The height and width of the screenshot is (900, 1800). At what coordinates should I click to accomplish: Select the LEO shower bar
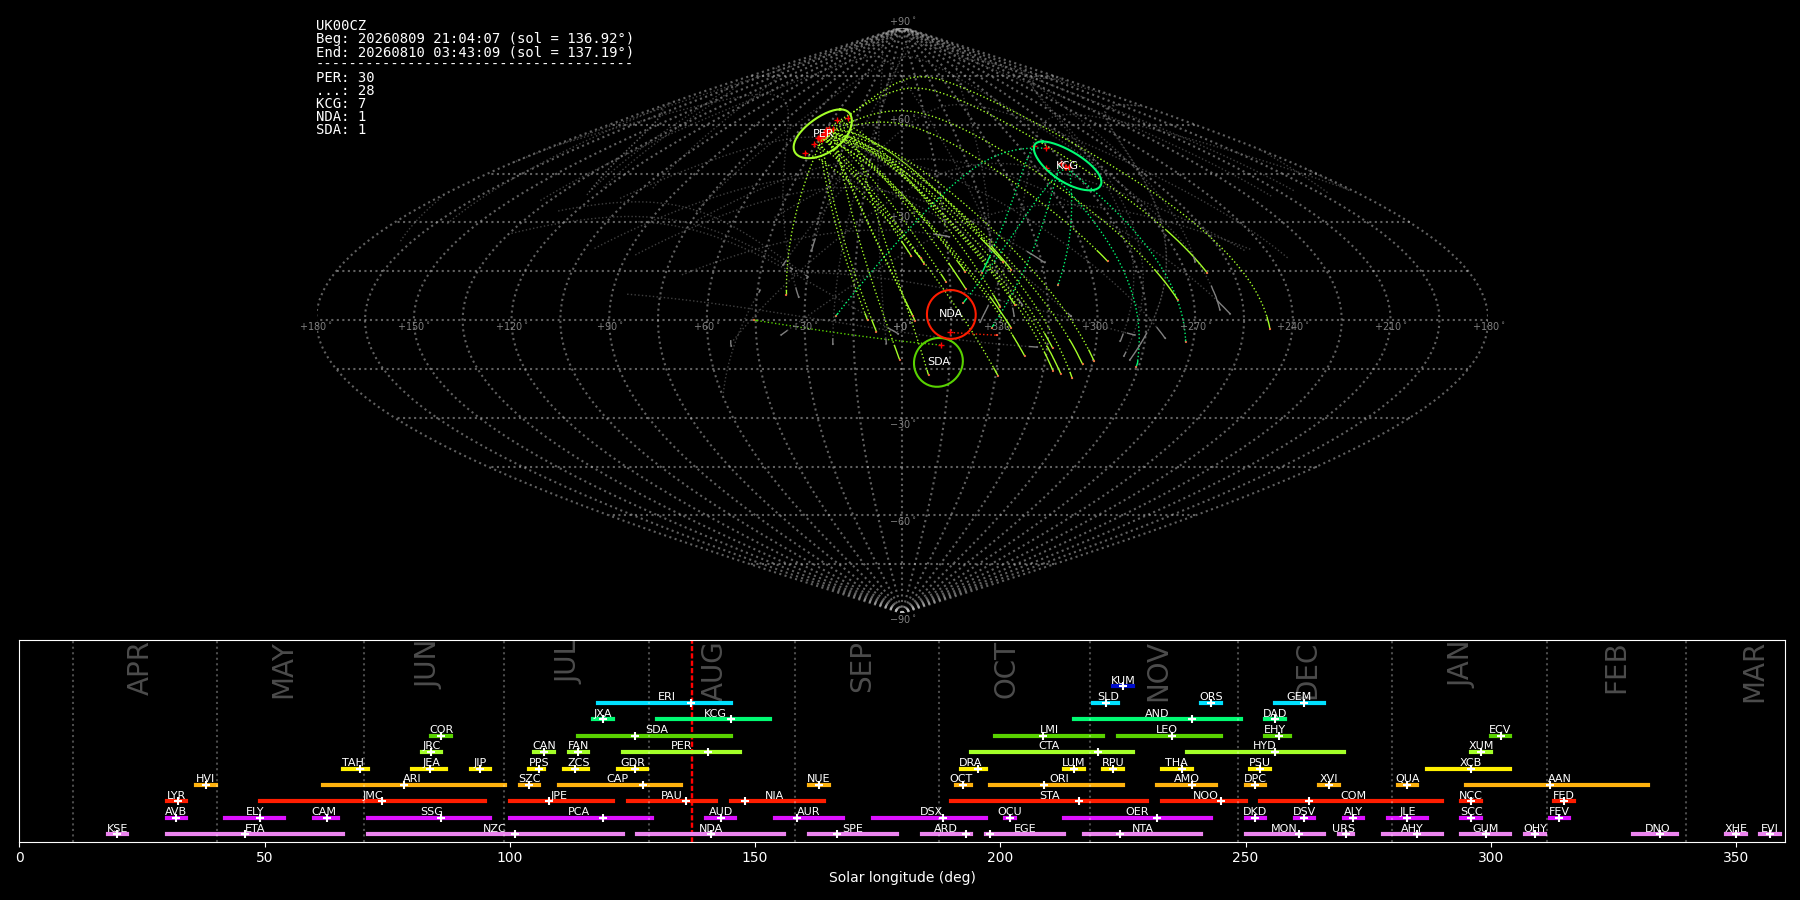1169,736
